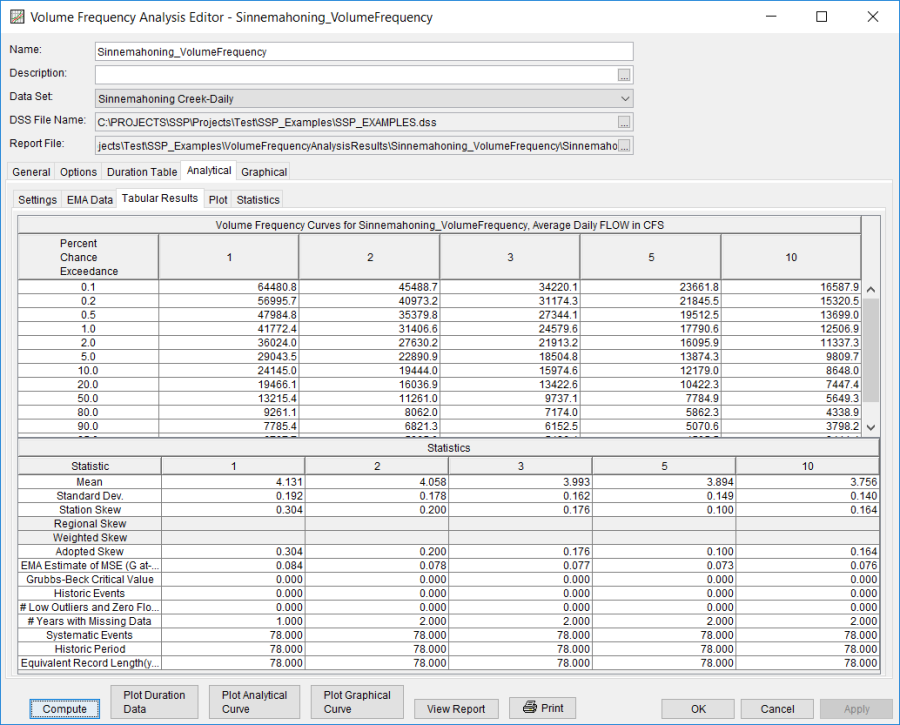Image resolution: width=900 pixels, height=725 pixels.
Task: Select cell value 40973.2
Action: pos(369,301)
